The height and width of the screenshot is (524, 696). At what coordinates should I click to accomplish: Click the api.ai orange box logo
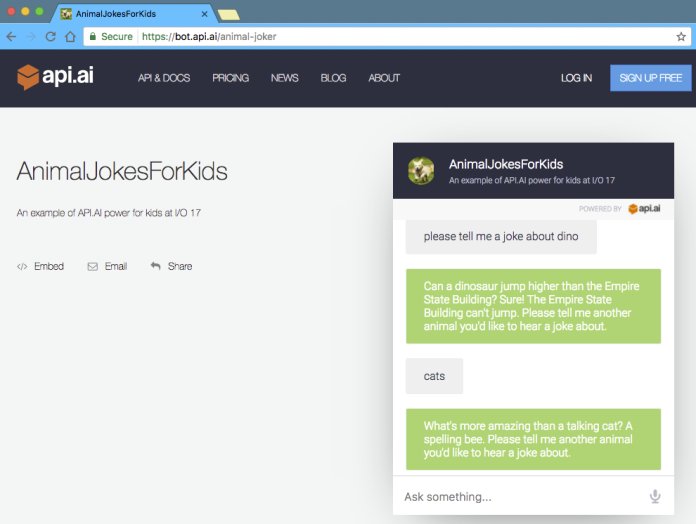[28, 77]
